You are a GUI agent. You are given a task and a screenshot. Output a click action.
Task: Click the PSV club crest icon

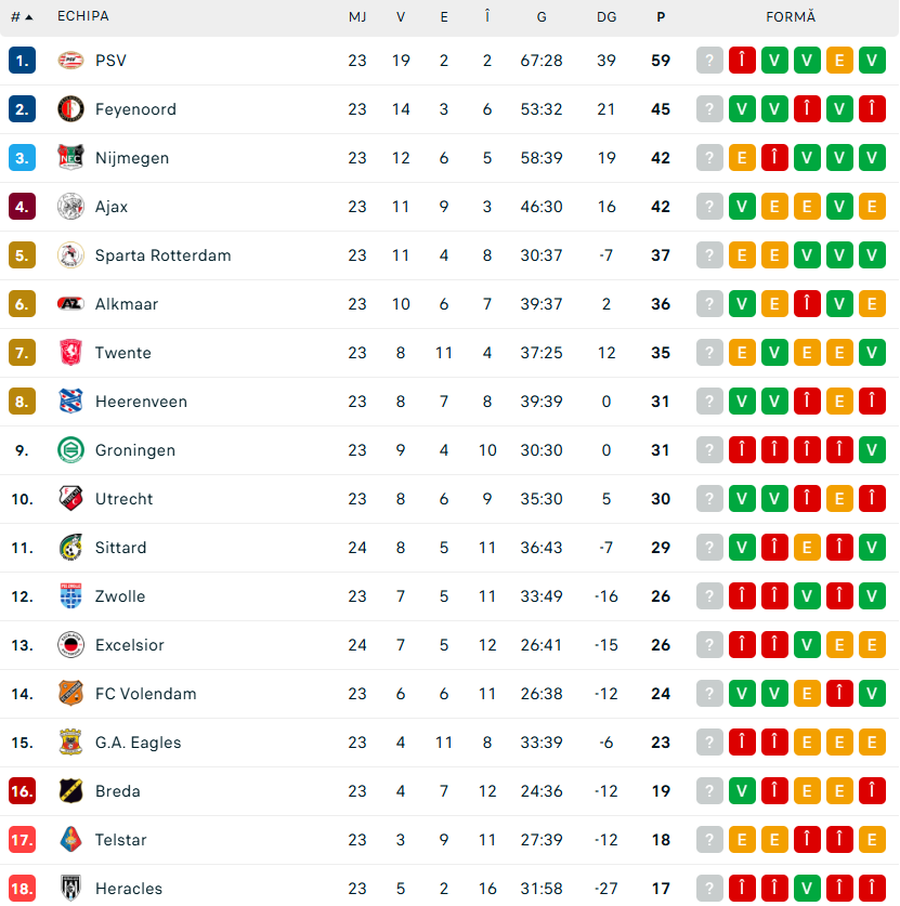tap(71, 60)
